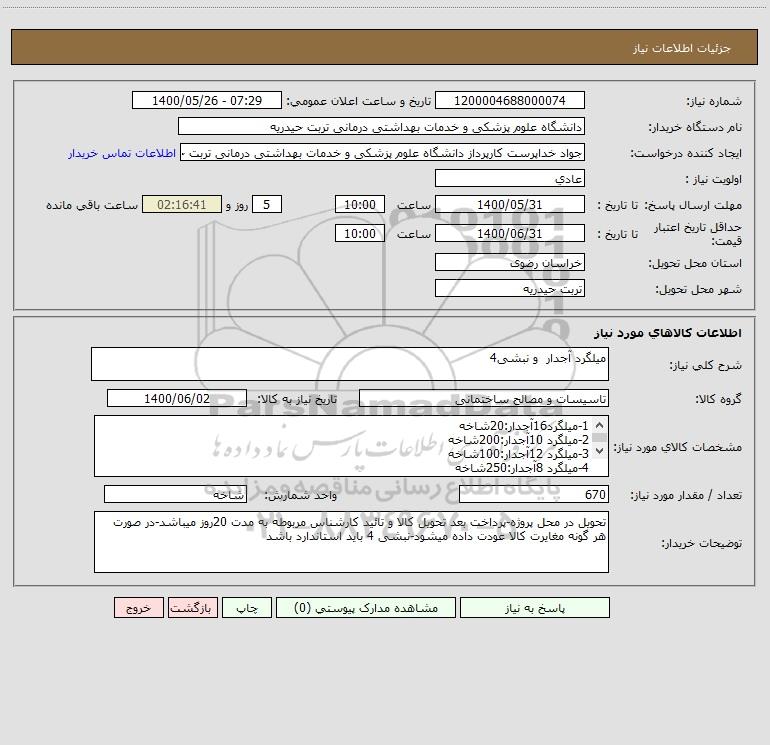Screen dimensions: 770x745
Task: Click the priority field عادی
Action: pyautogui.click(x=510, y=178)
